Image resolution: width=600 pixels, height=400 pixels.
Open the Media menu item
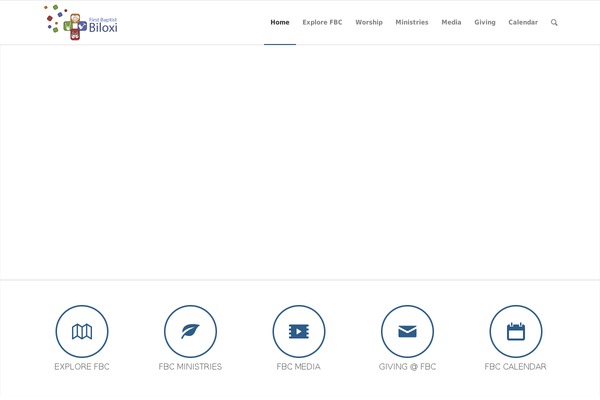(x=451, y=22)
